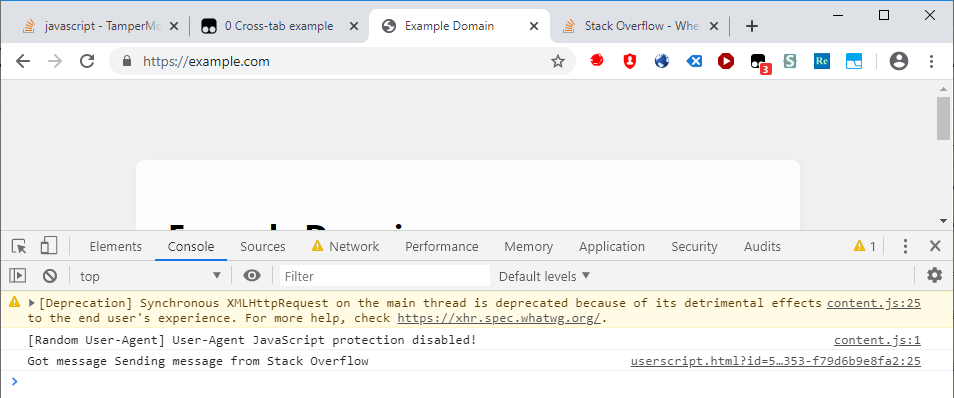Screen dimensions: 954x398
Task: Bookmark this page with star icon
Action: click(557, 61)
